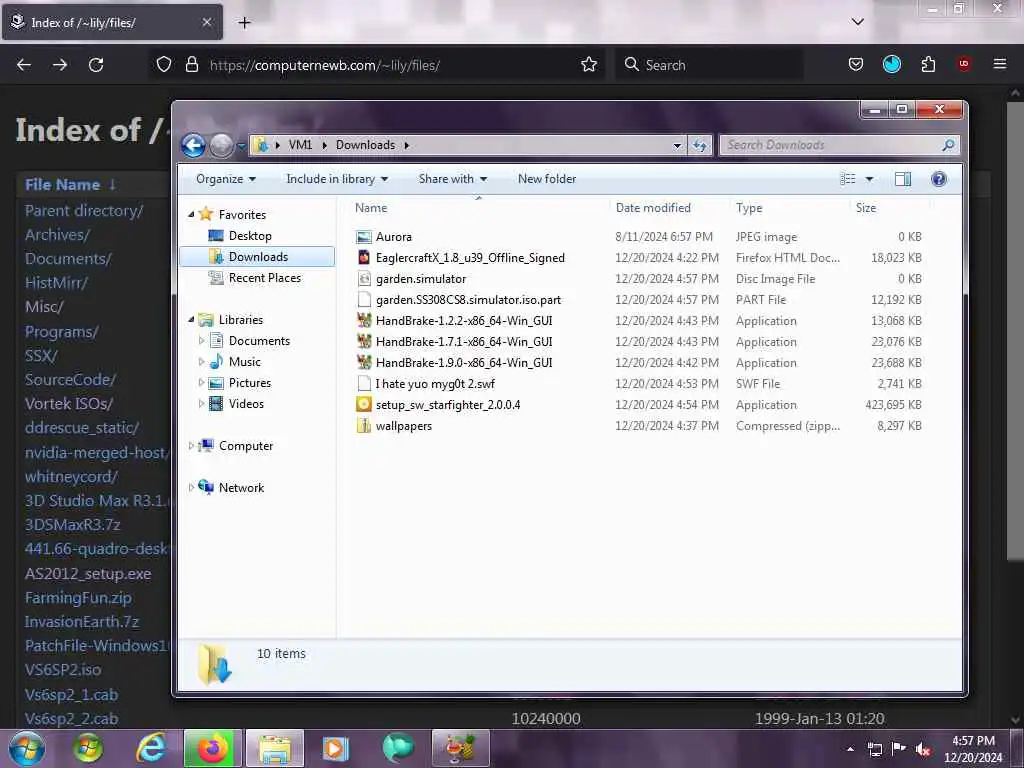Open the Pictures library
Viewport: 1024px width, 768px height.
click(249, 383)
